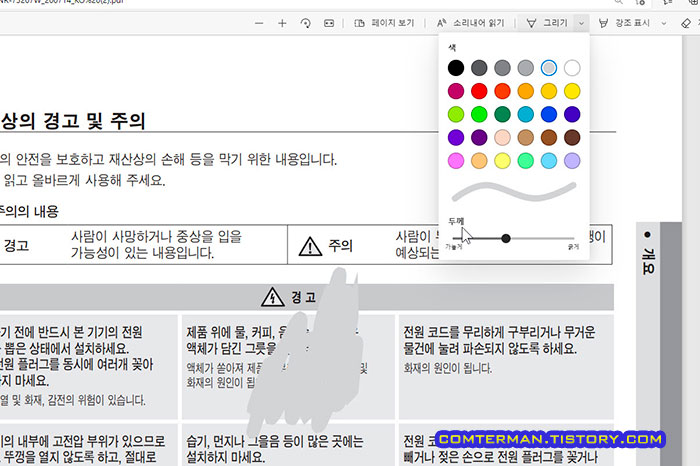Choose the orange swatch
The height and width of the screenshot is (466, 700).
(x=525, y=91)
